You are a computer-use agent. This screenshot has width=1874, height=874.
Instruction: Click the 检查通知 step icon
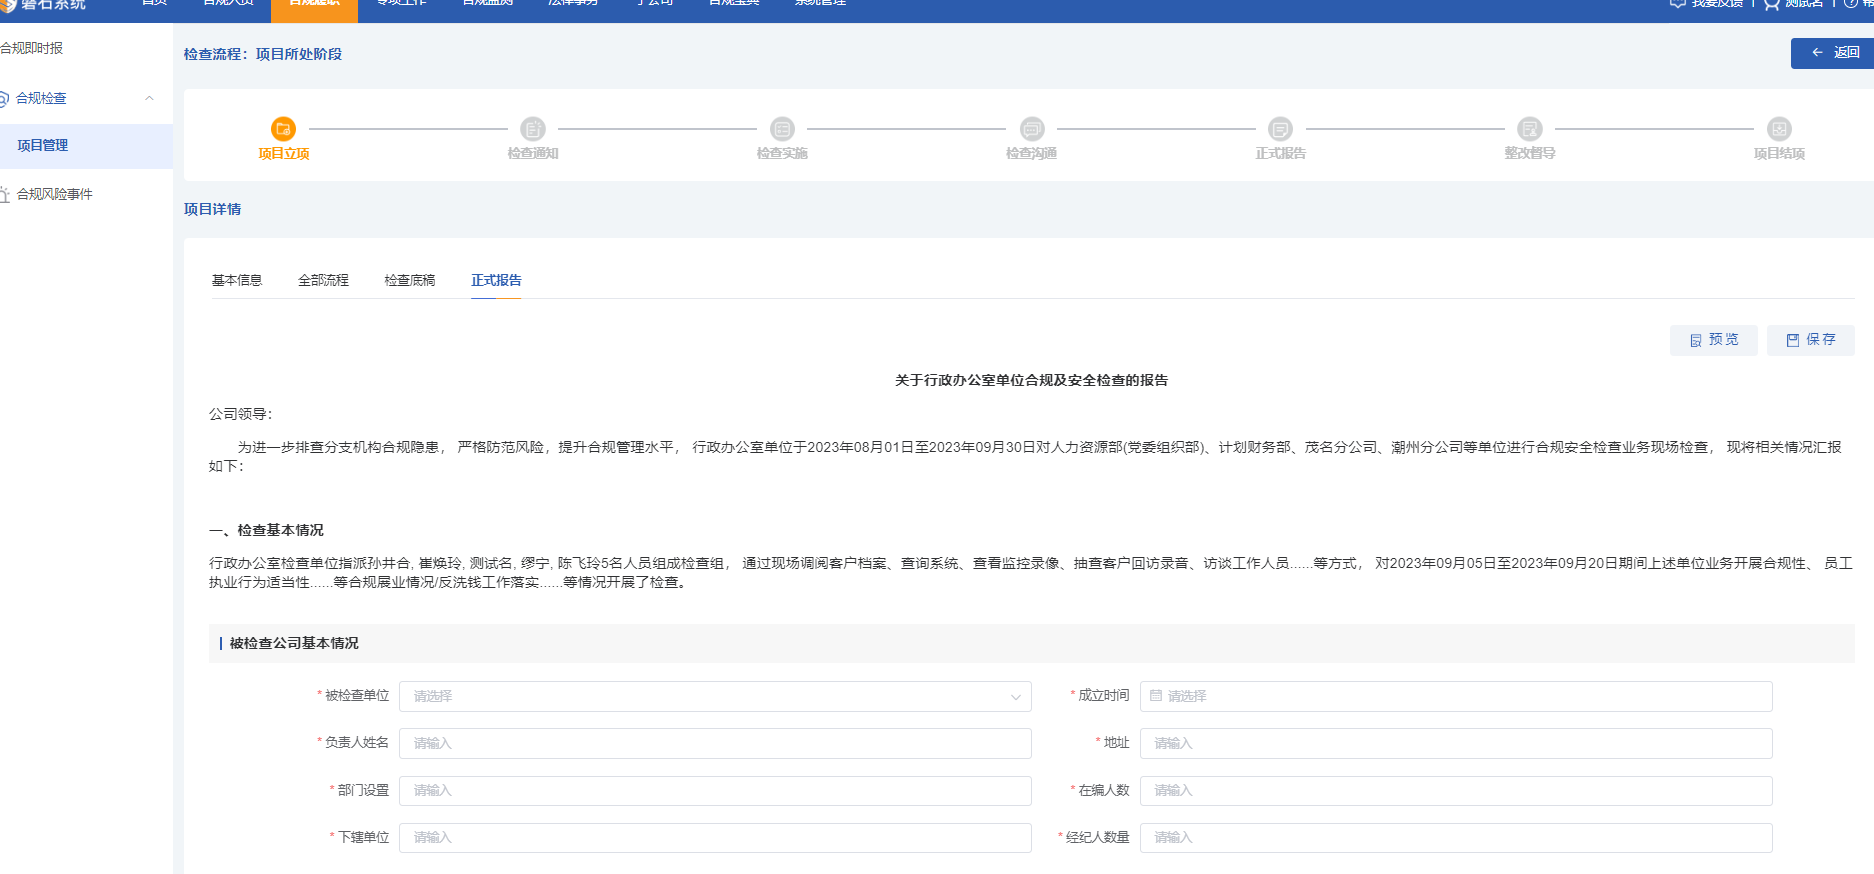click(x=533, y=129)
